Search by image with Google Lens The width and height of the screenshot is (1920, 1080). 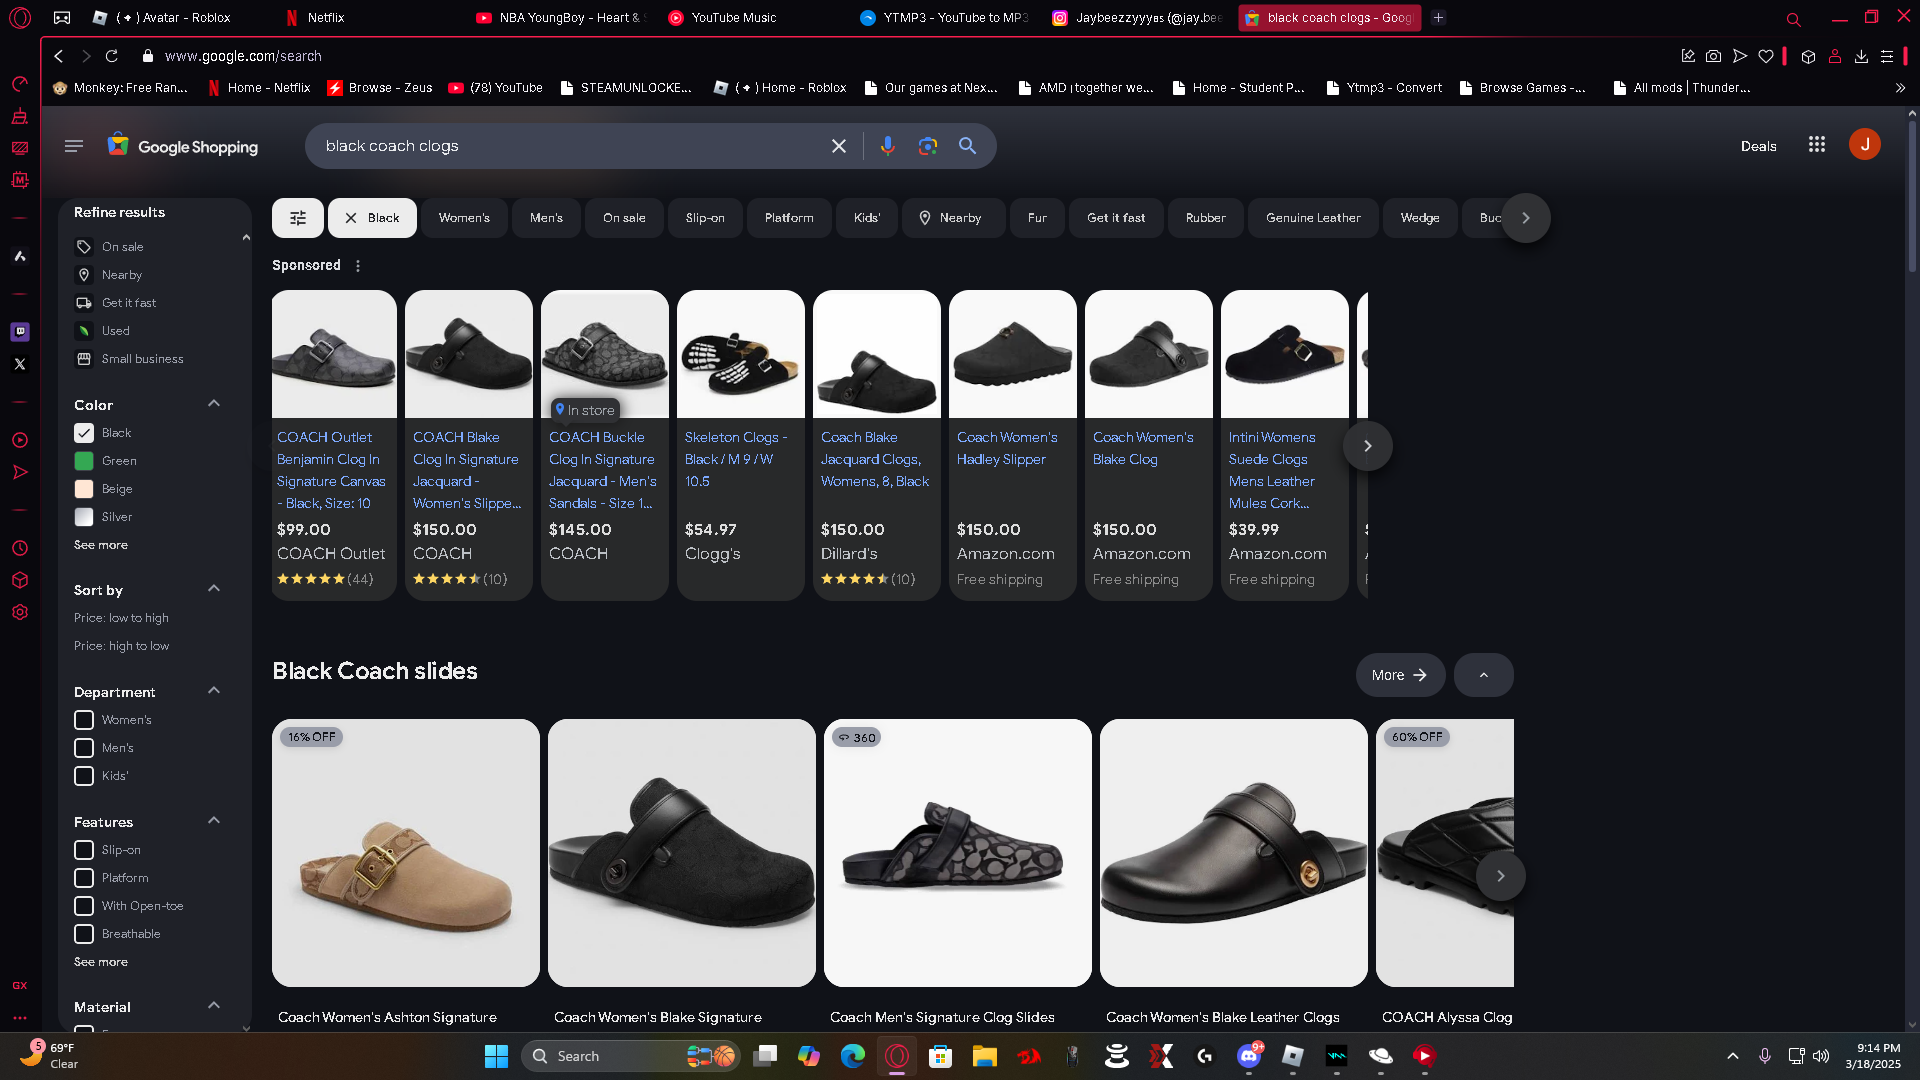click(x=928, y=146)
